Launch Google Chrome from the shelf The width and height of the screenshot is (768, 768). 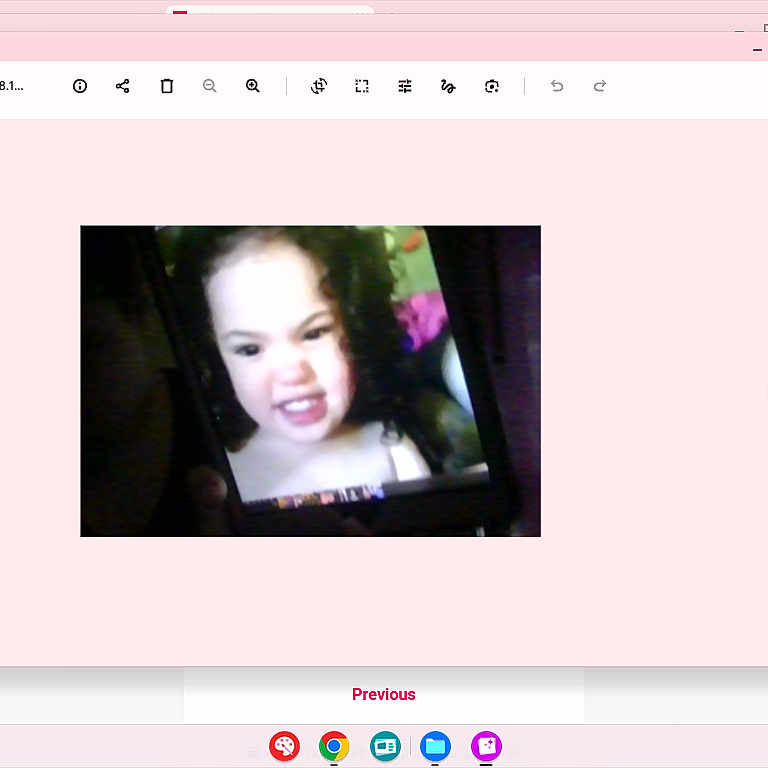pos(334,746)
